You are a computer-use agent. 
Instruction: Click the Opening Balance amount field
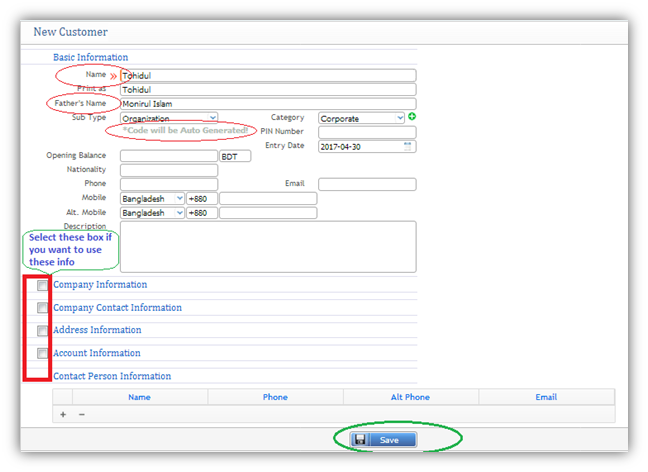click(x=167, y=156)
